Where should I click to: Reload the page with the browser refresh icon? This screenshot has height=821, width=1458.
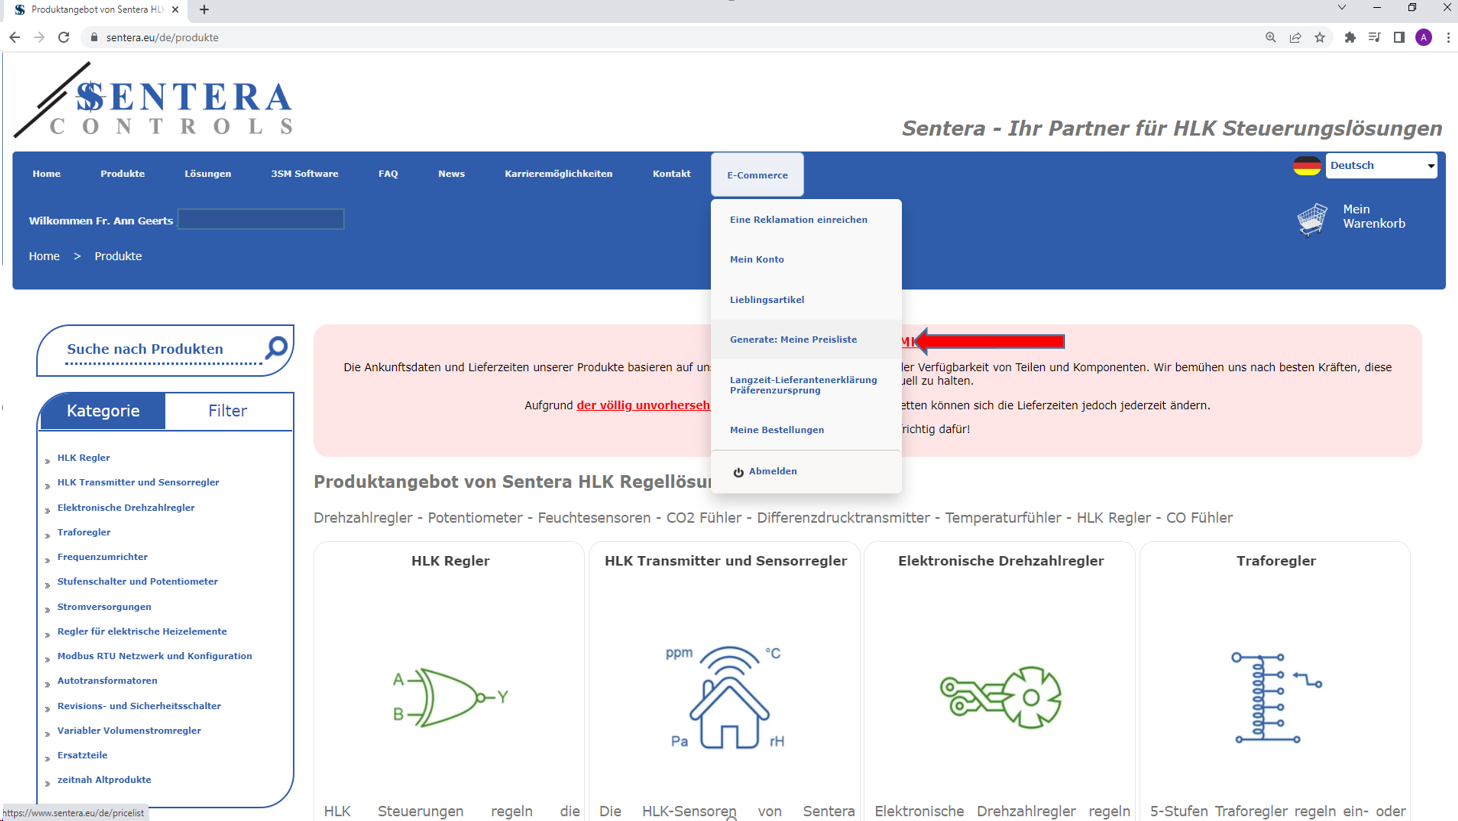[64, 37]
